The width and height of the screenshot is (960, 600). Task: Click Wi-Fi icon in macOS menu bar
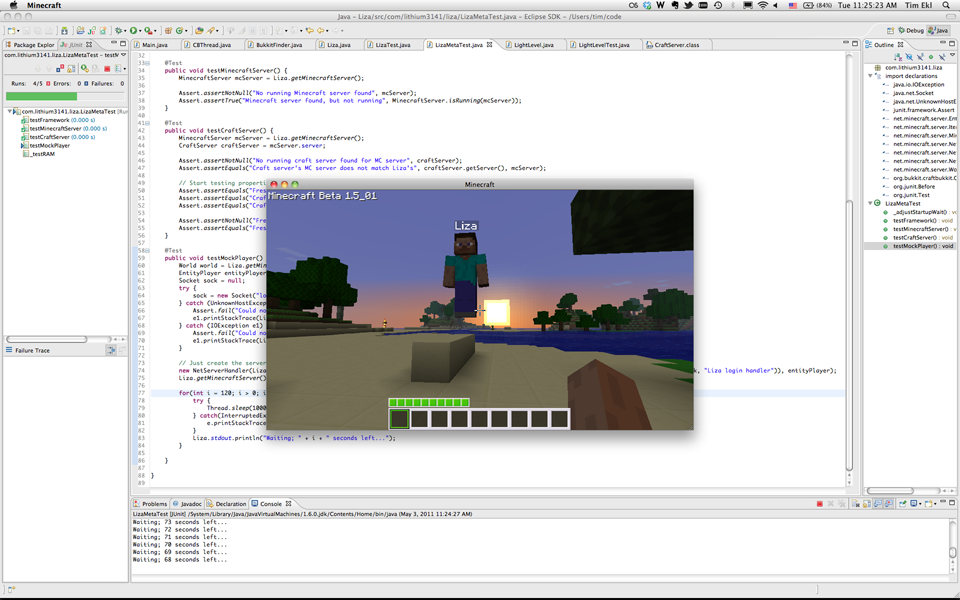pyautogui.click(x=762, y=5)
